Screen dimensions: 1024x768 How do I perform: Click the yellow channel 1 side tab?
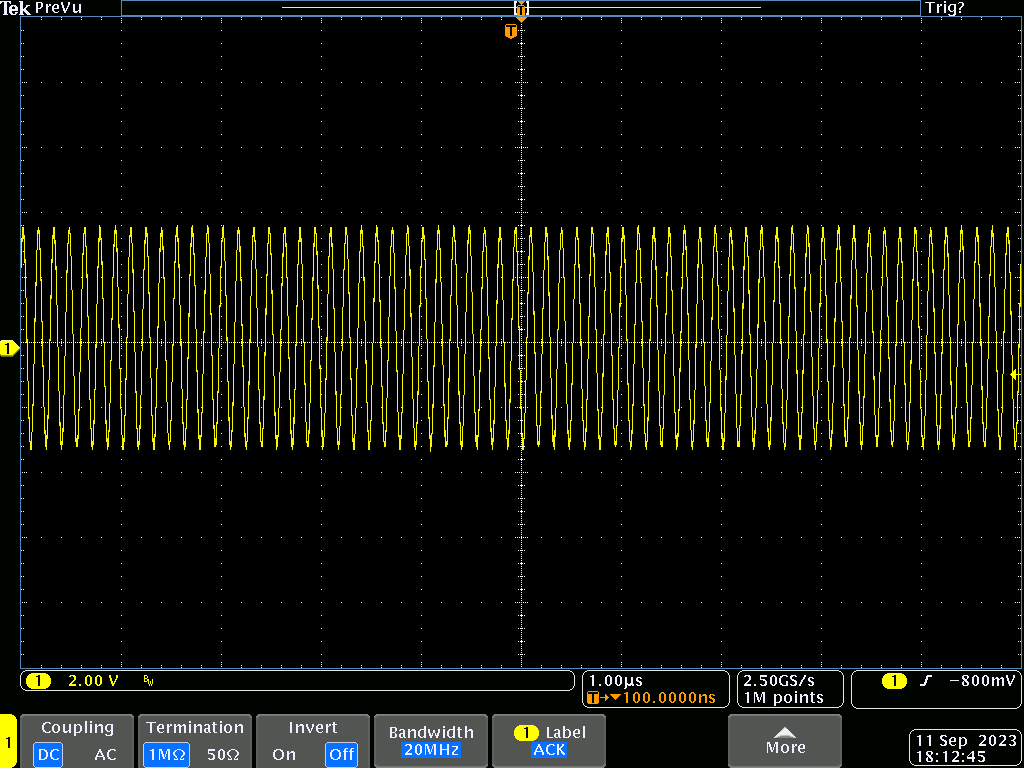[8, 742]
